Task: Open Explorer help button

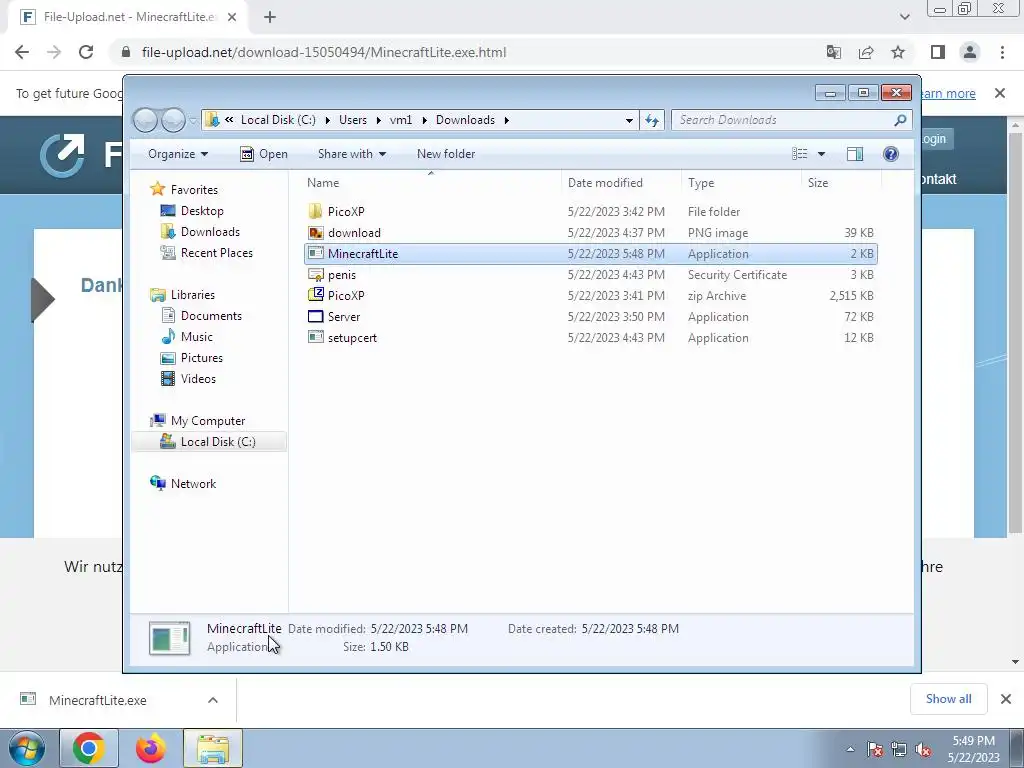Action: coord(891,154)
